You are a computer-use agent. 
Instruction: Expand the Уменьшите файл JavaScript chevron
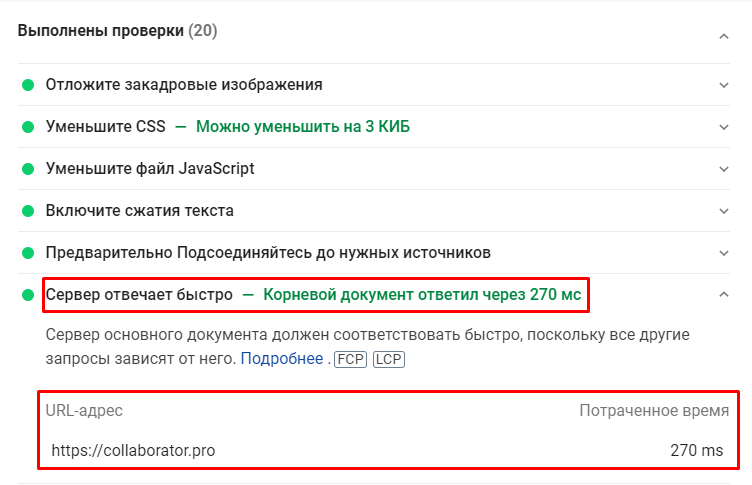(723, 169)
